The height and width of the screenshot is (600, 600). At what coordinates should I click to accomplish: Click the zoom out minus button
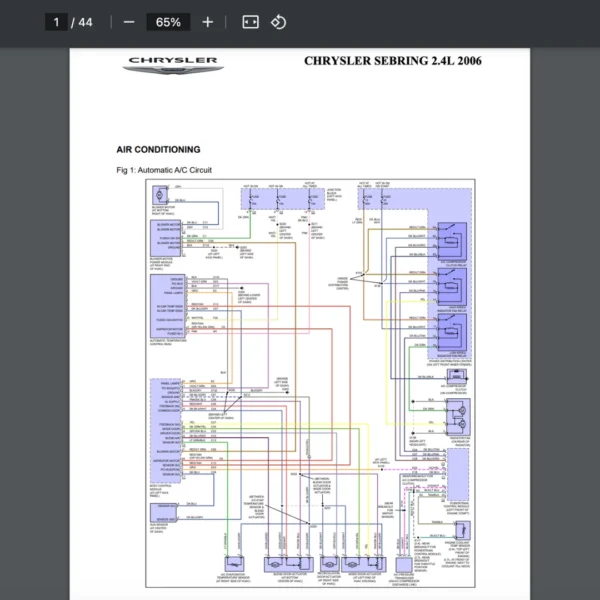coord(128,22)
